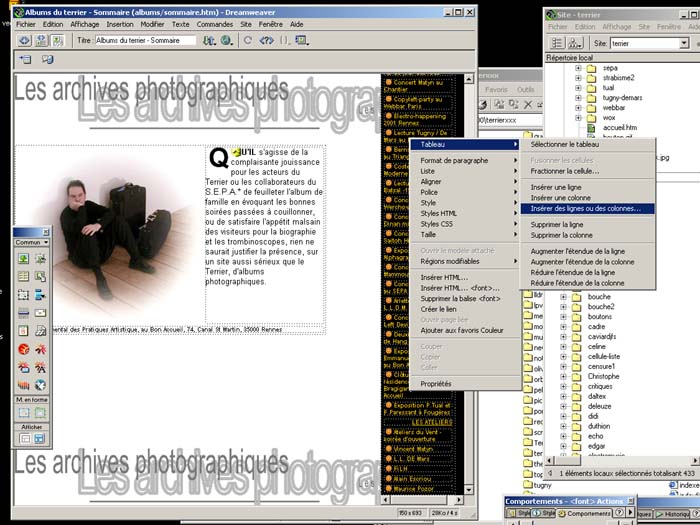700x525 pixels.
Task: Expand the deleuze folder
Action: (x=563, y=406)
